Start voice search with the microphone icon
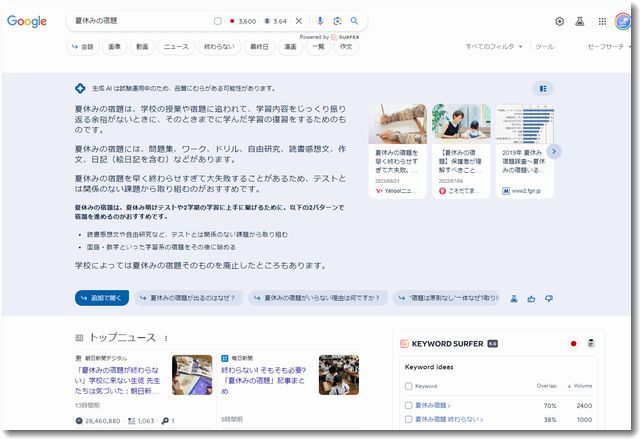 point(320,21)
